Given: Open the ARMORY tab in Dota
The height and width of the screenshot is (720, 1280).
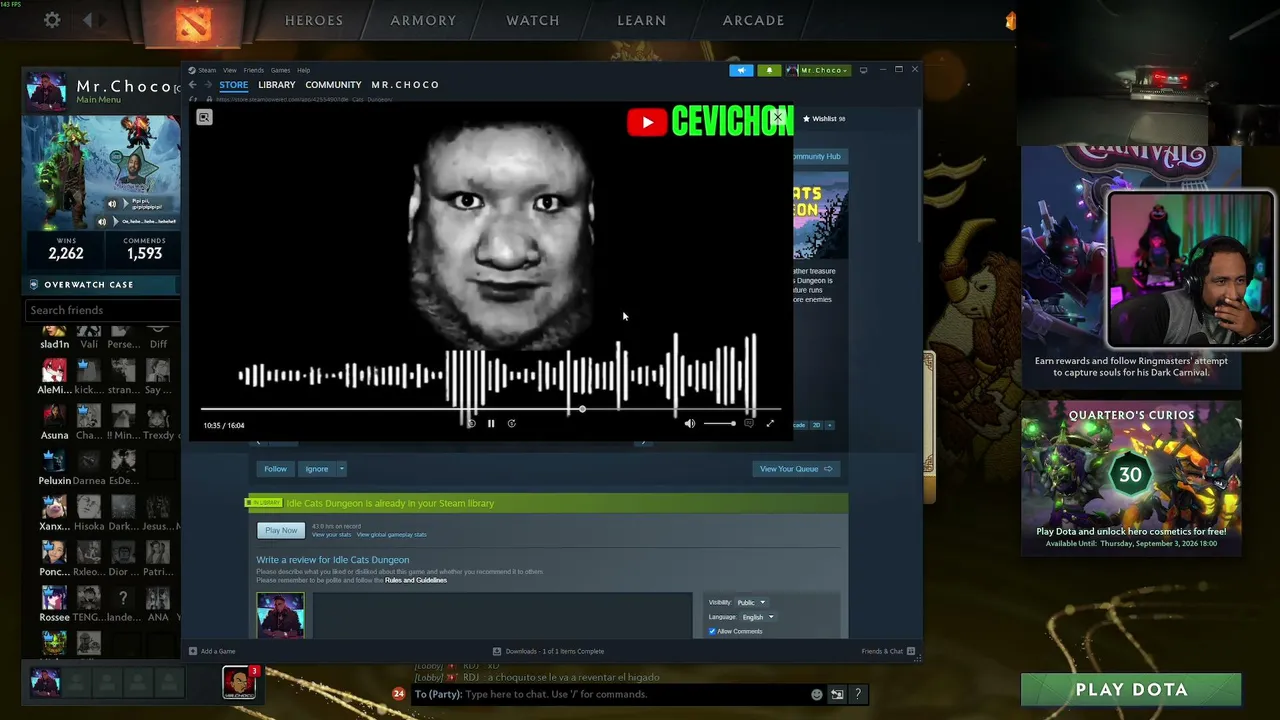Looking at the screenshot, I should click(423, 20).
